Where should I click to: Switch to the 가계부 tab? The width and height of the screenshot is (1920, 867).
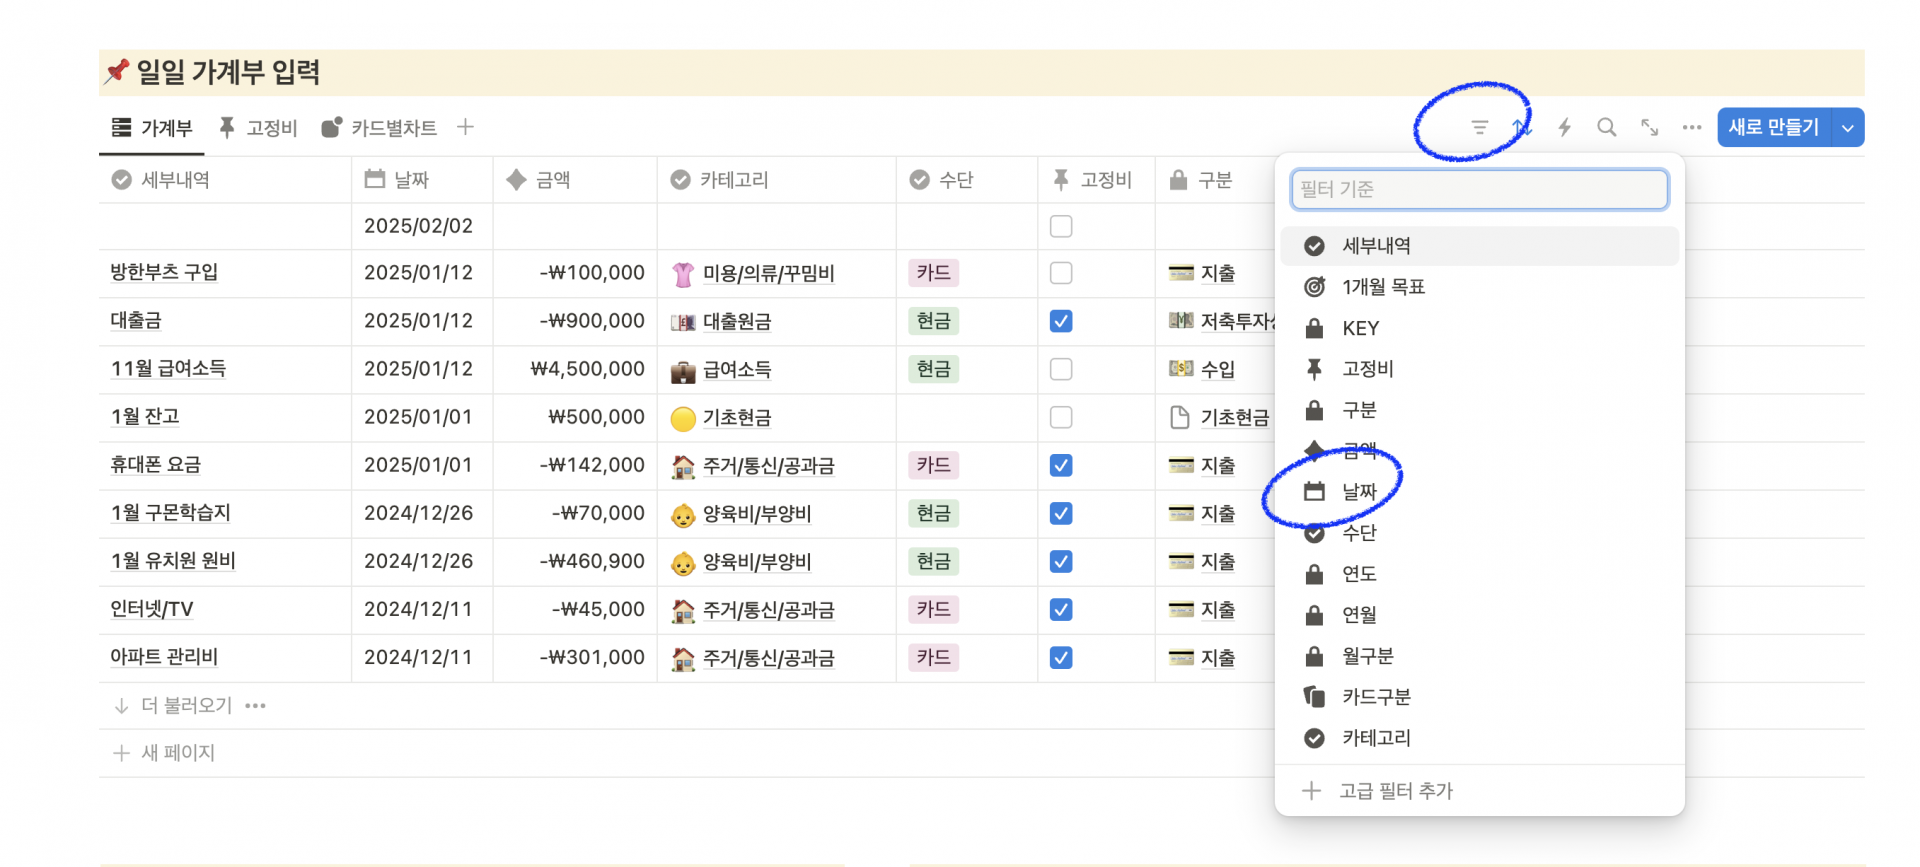point(152,128)
